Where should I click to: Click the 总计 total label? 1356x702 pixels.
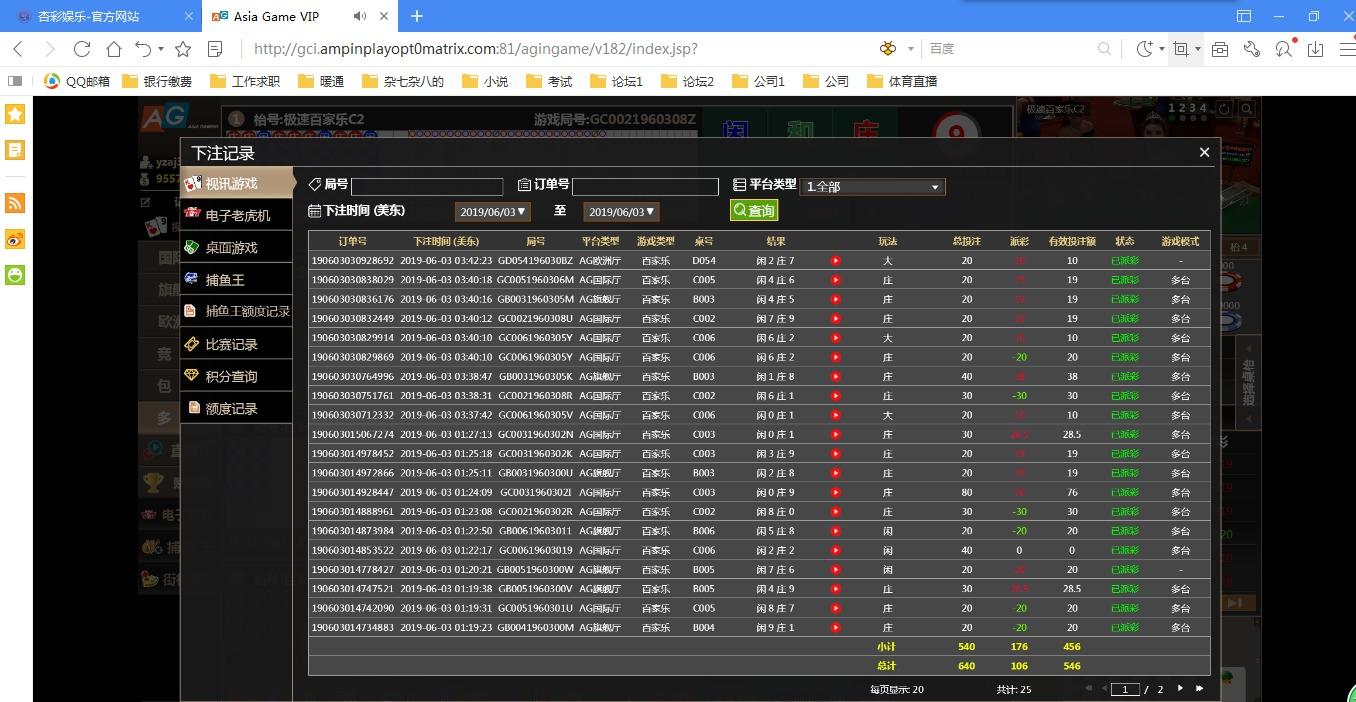point(887,666)
